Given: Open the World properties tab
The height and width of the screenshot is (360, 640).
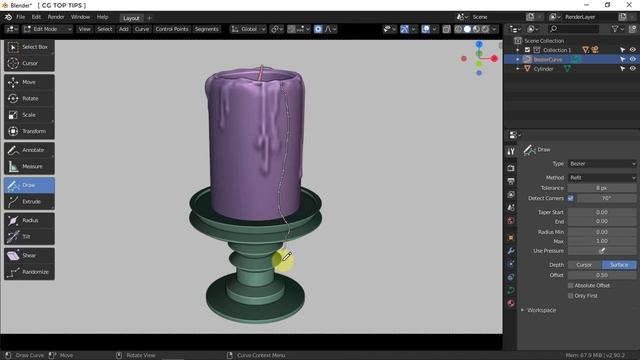Looking at the screenshot, I should tap(511, 221).
